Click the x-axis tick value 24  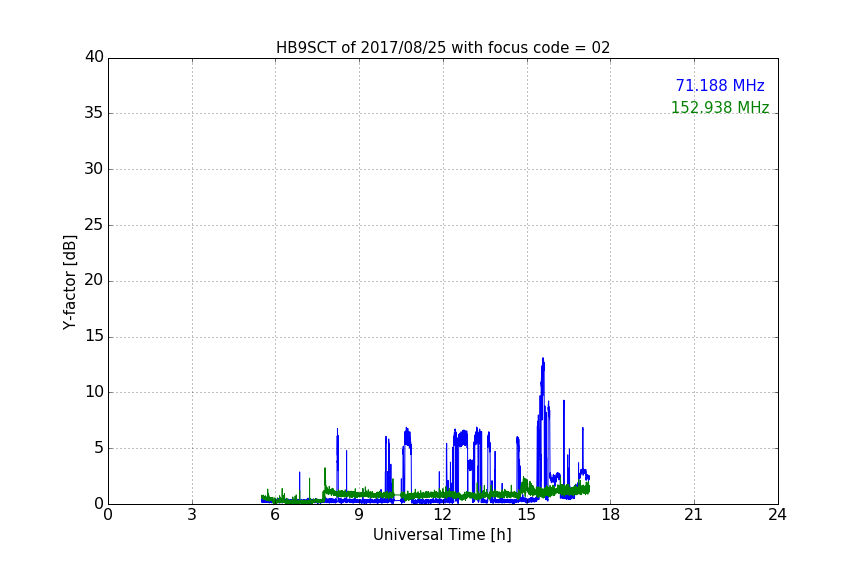tap(777, 515)
